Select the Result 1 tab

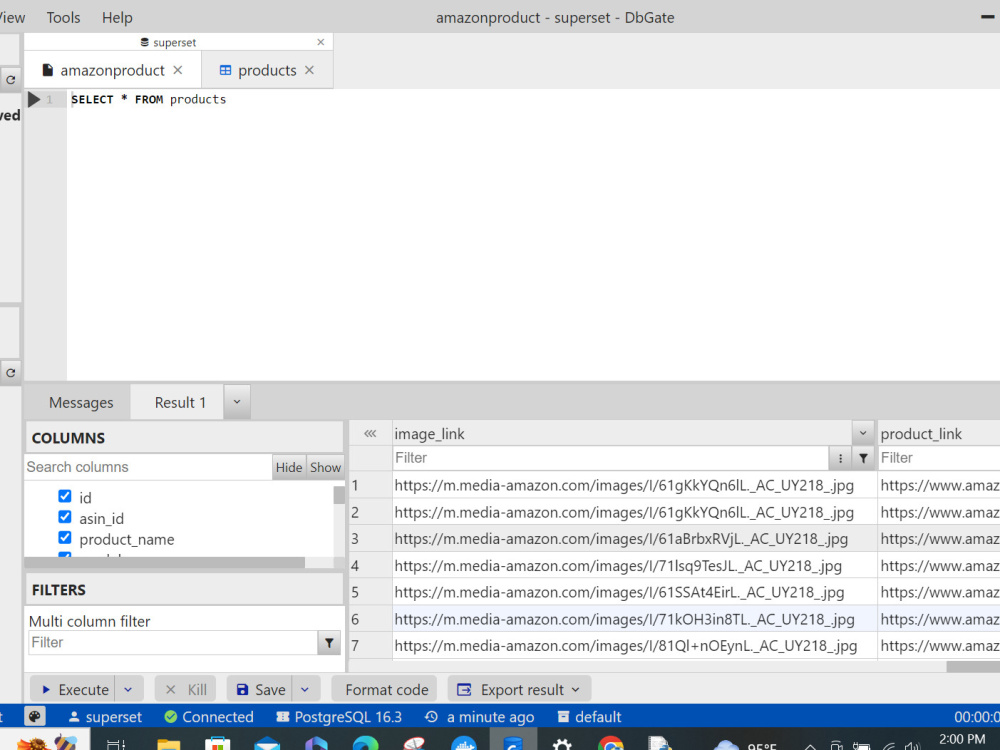(180, 402)
